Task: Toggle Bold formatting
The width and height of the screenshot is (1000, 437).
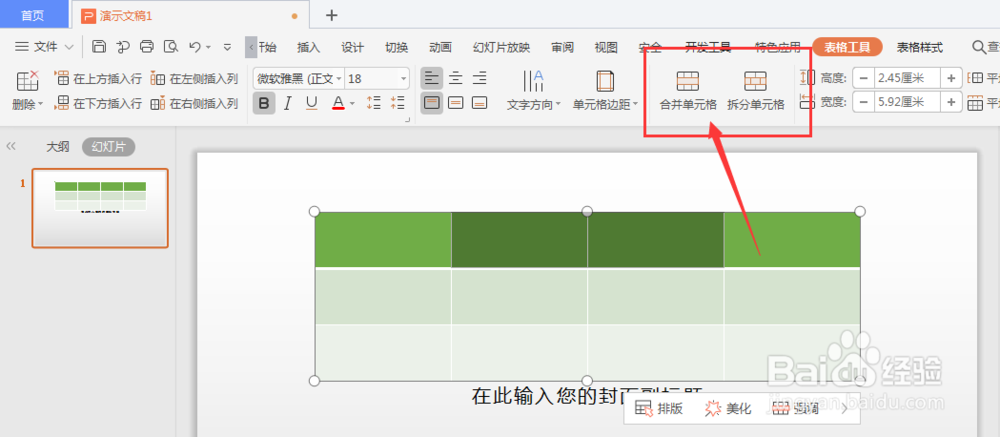Action: 264,103
